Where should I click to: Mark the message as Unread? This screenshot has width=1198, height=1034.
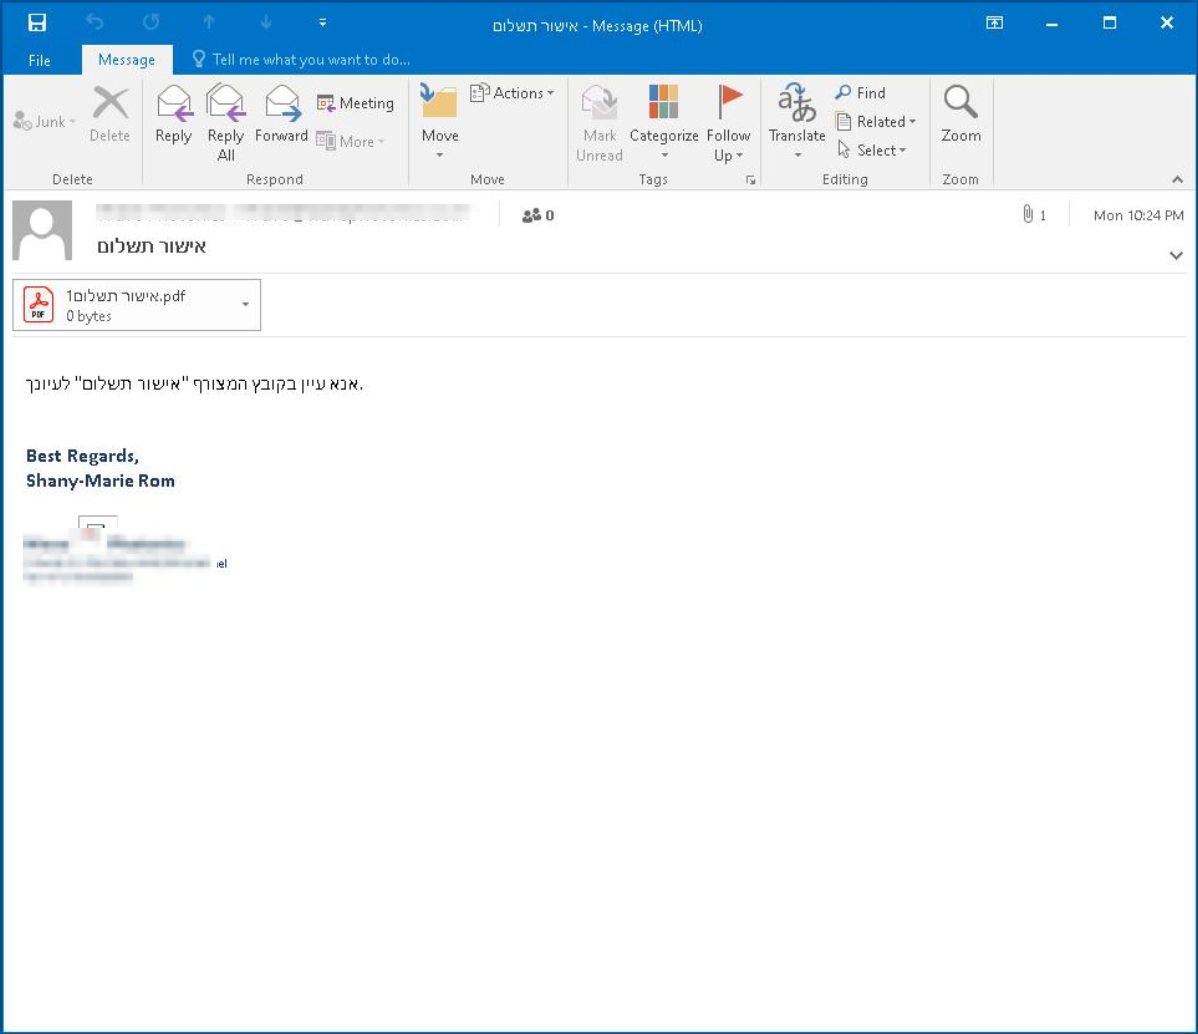coord(600,122)
